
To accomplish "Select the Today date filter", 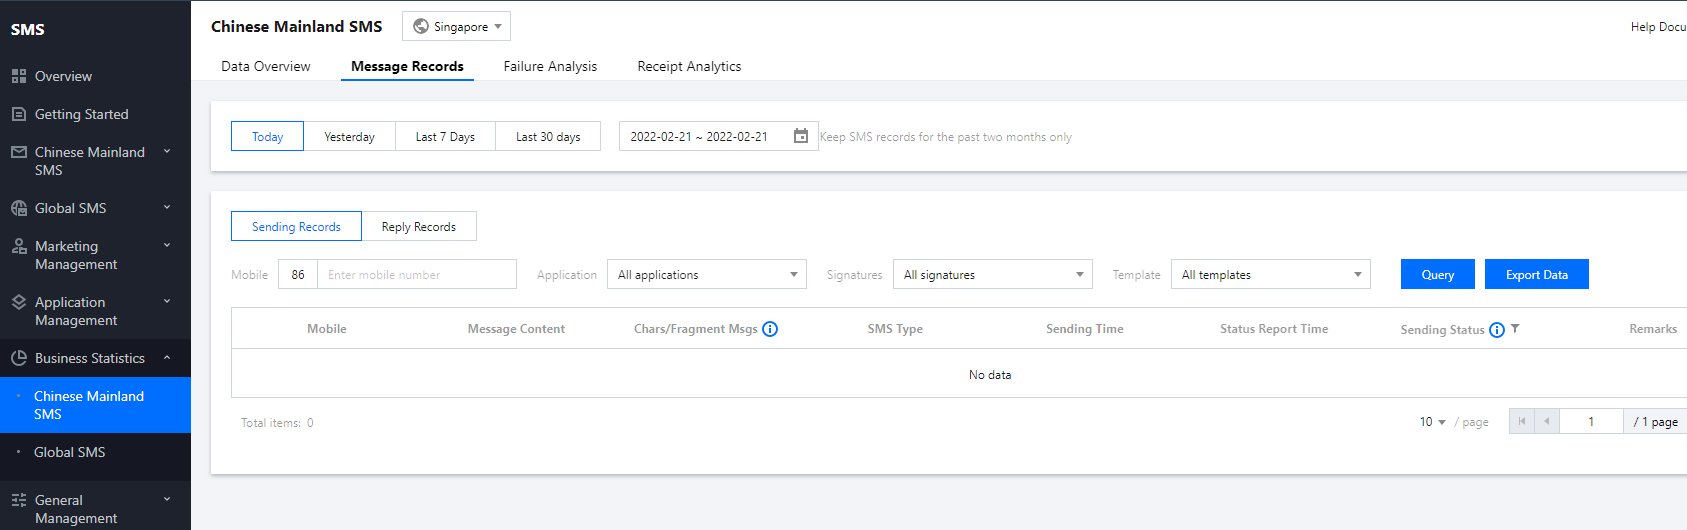I will 267,137.
